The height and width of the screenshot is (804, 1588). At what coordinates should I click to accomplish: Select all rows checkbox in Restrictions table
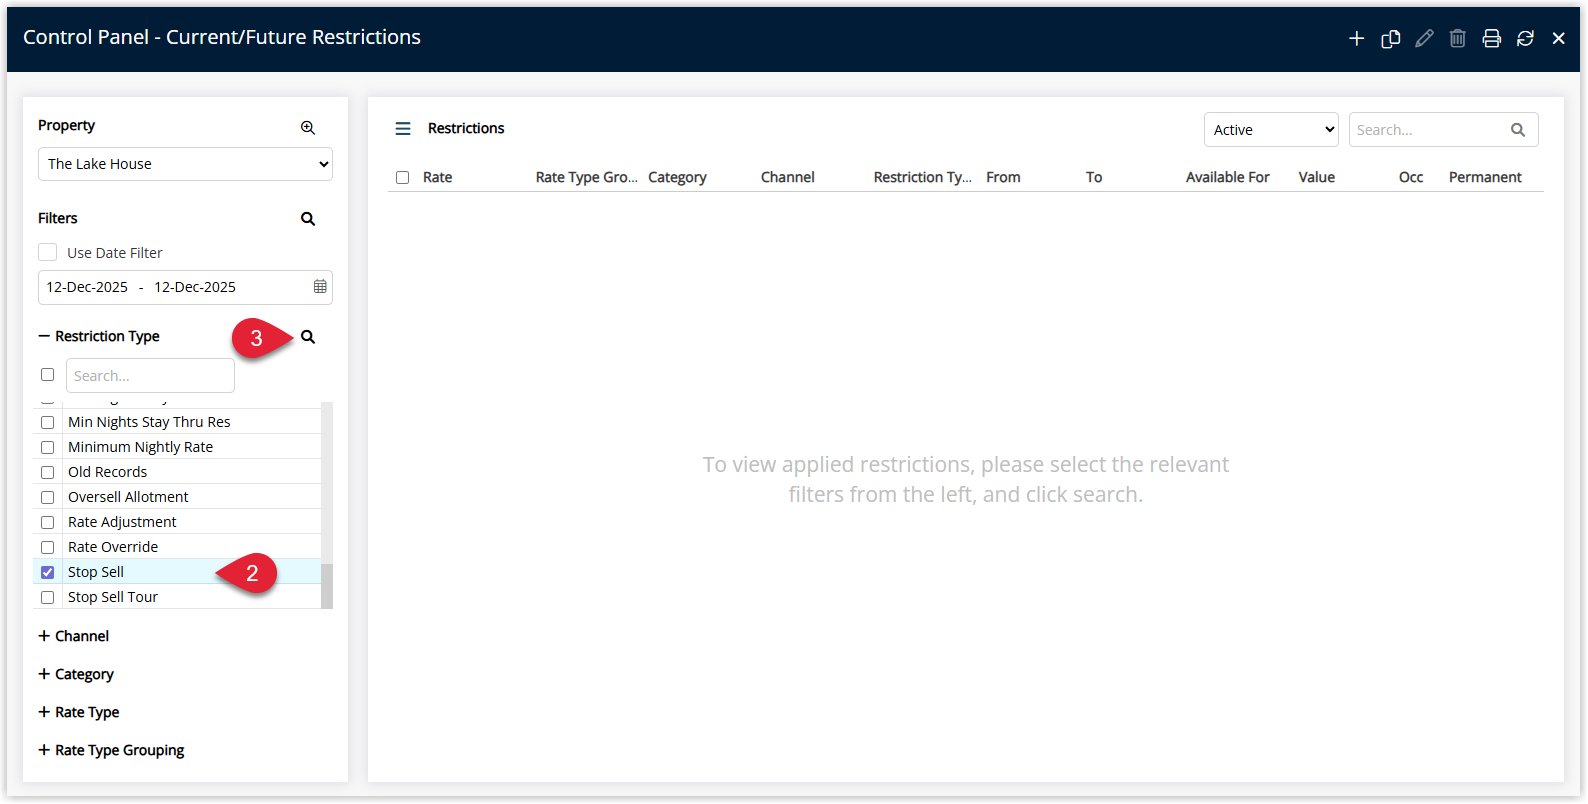tap(402, 177)
